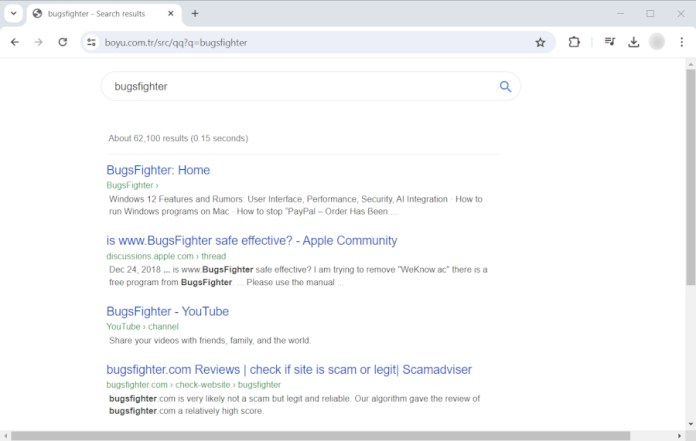
Task: Close the bugsfighter Search results tab
Action: pyautogui.click(x=170, y=14)
